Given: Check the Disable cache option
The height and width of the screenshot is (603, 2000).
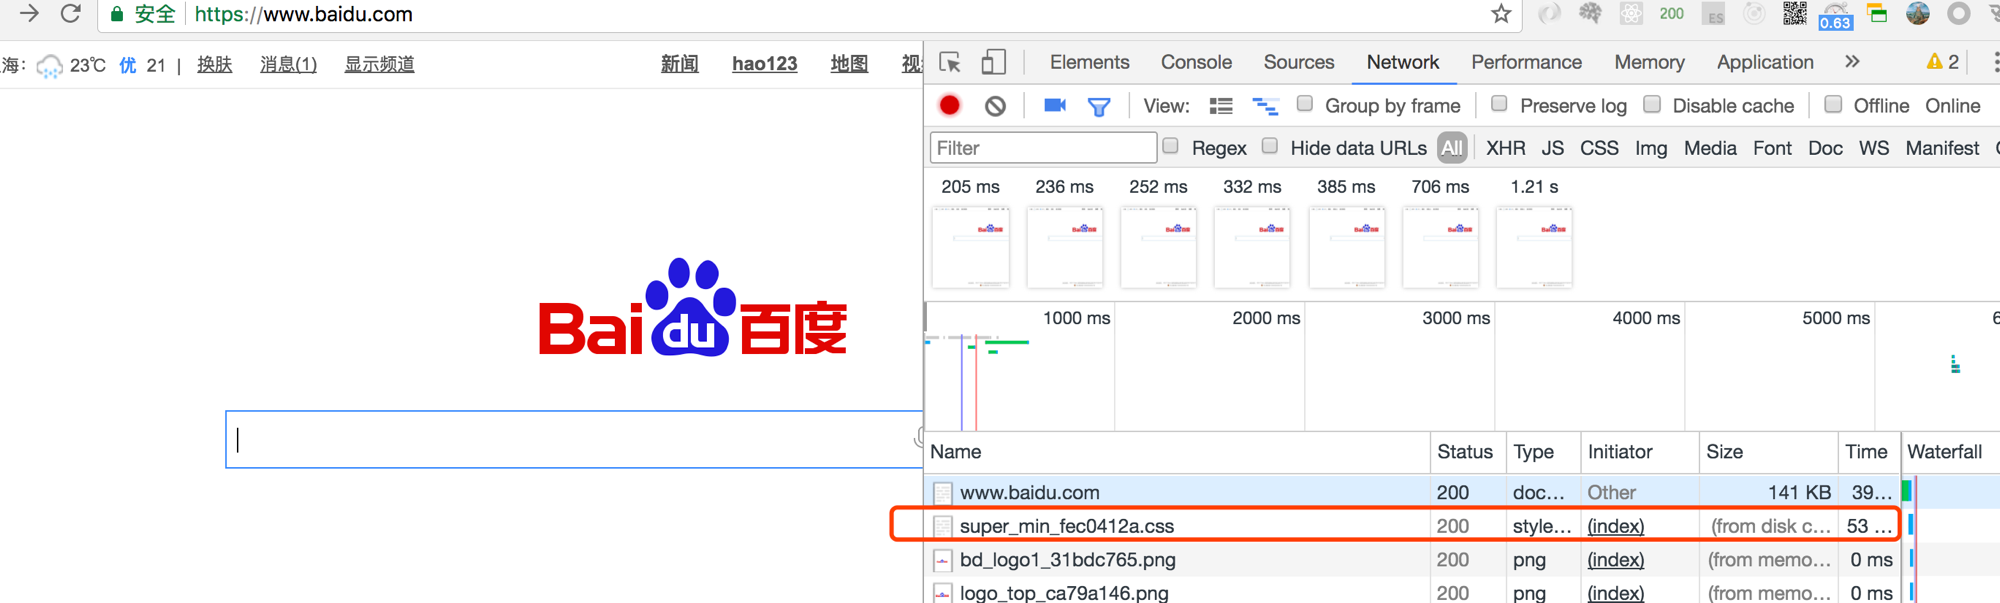Looking at the screenshot, I should coord(1652,104).
